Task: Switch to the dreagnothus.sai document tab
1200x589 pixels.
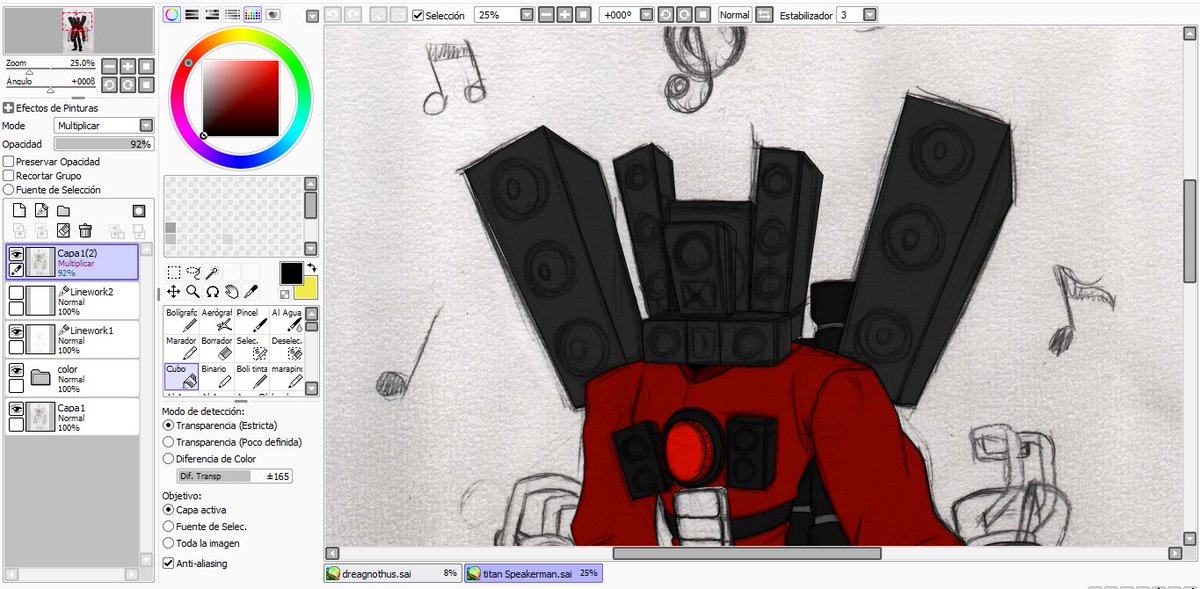Action: (x=391, y=573)
